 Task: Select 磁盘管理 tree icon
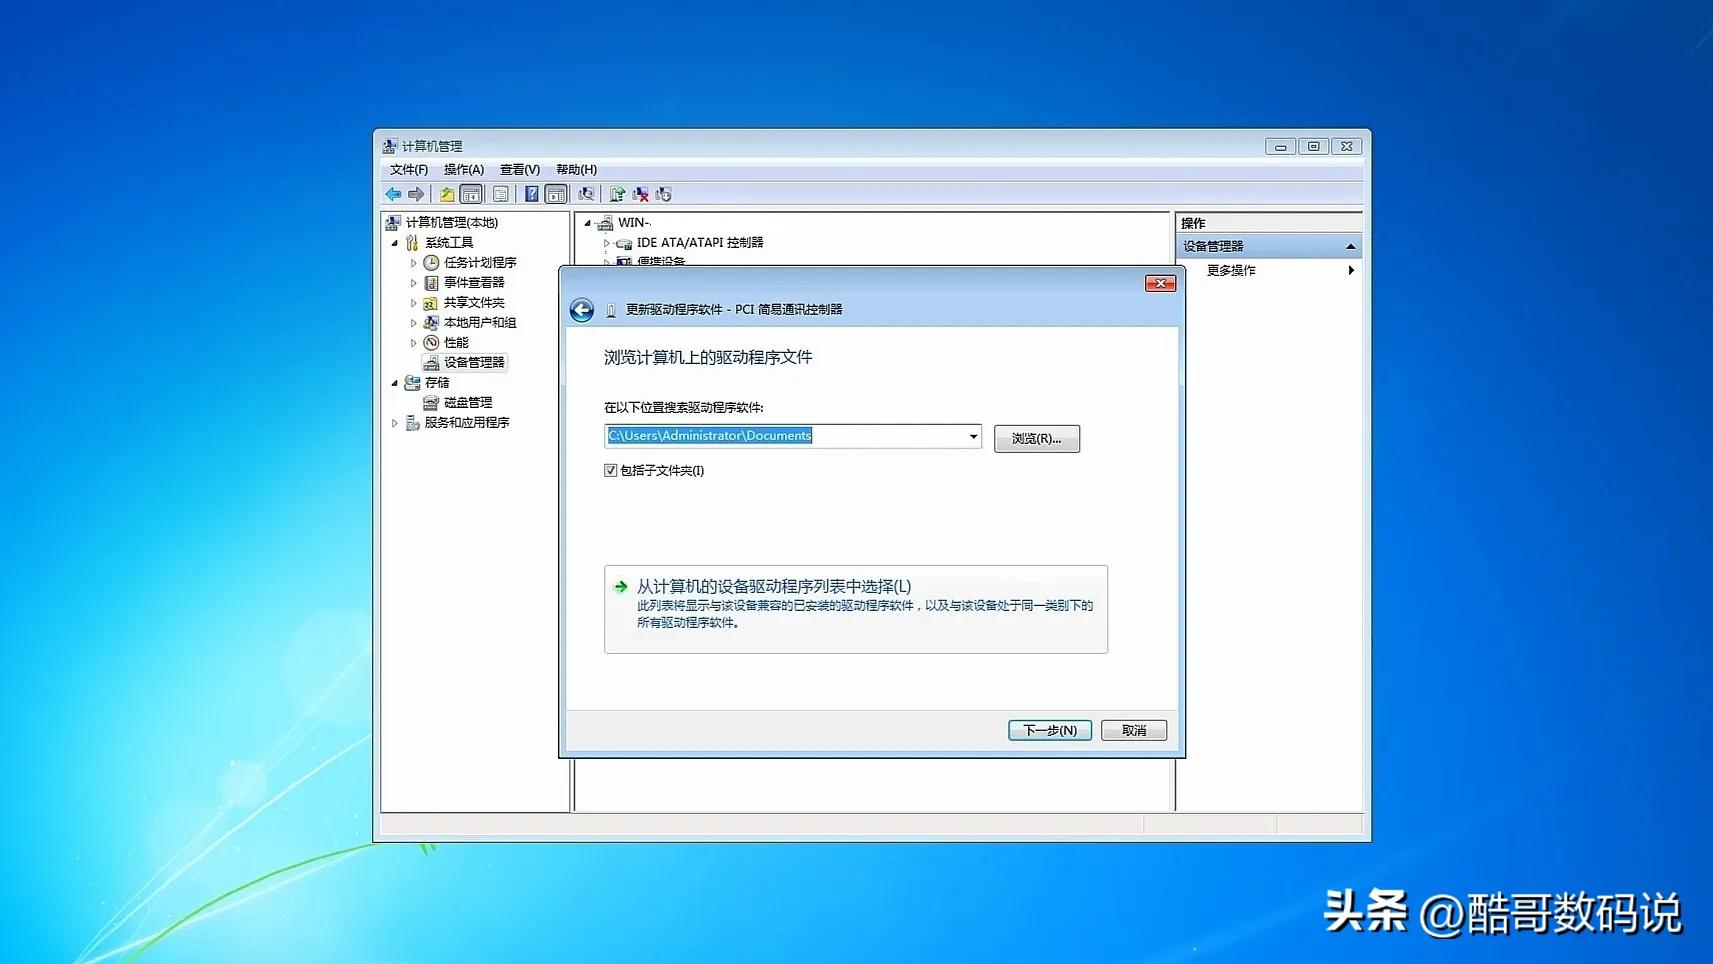[431, 402]
